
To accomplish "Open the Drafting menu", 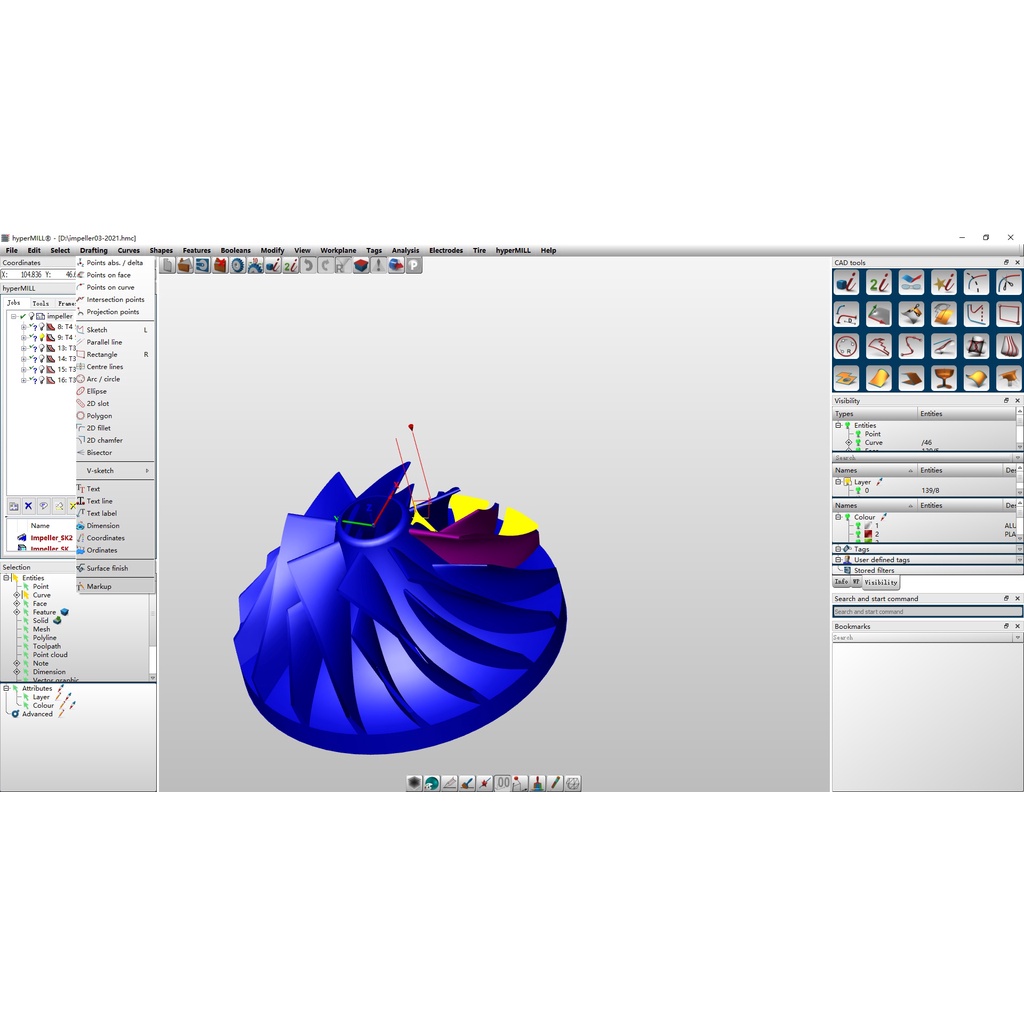I will pos(93,250).
